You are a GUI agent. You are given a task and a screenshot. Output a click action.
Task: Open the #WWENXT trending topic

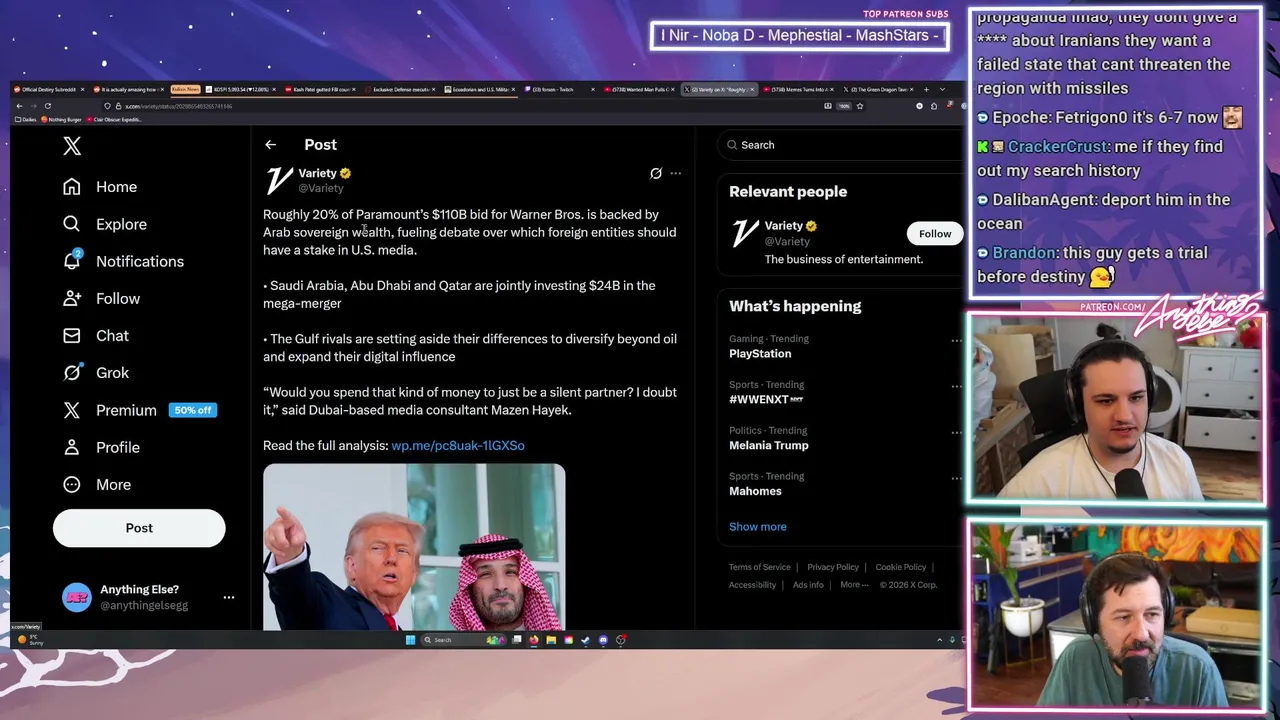tap(766, 399)
